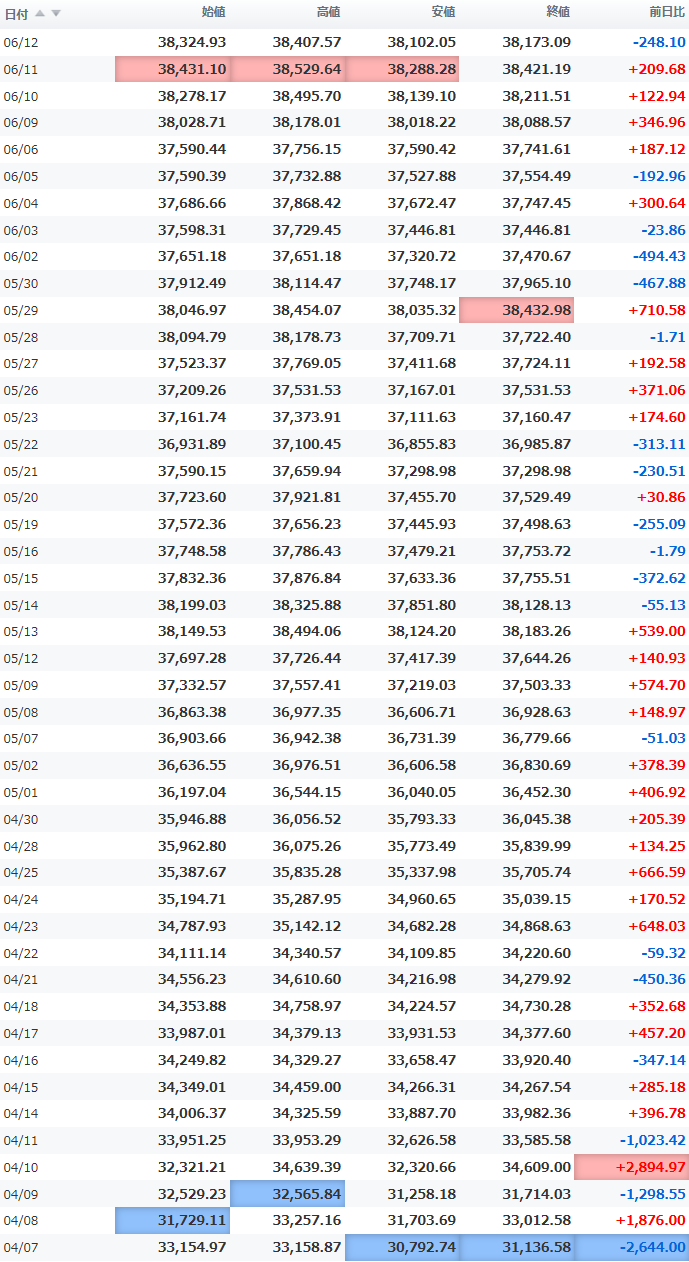The image size is (689, 1262).
Task: Select the 04/07 date row
Action: pos(344,1248)
